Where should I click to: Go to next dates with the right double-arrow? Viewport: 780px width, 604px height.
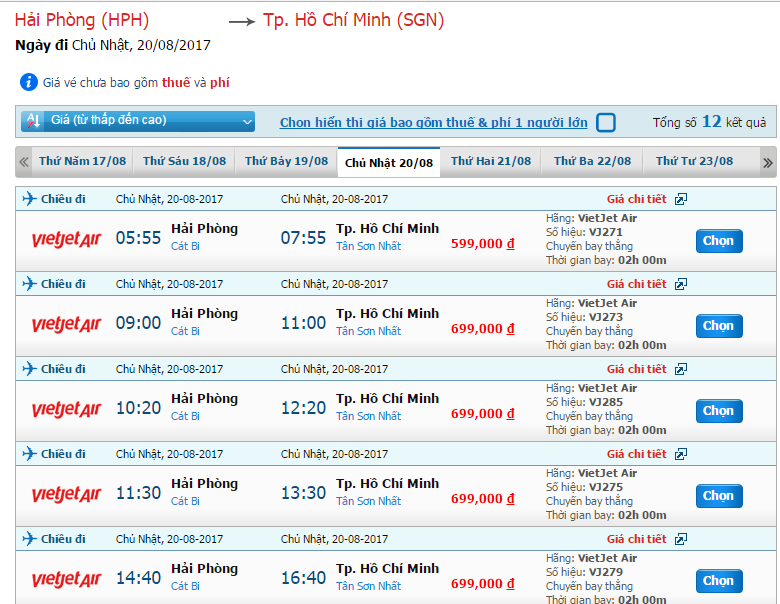[767, 162]
